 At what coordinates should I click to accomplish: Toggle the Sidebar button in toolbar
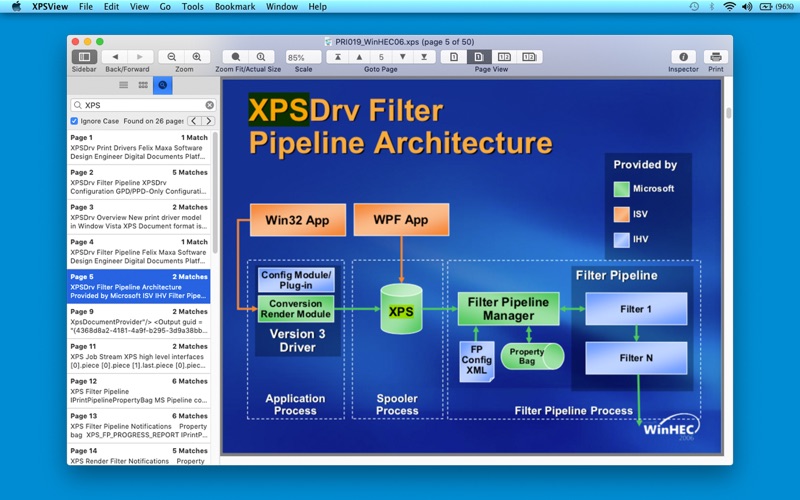(x=84, y=57)
